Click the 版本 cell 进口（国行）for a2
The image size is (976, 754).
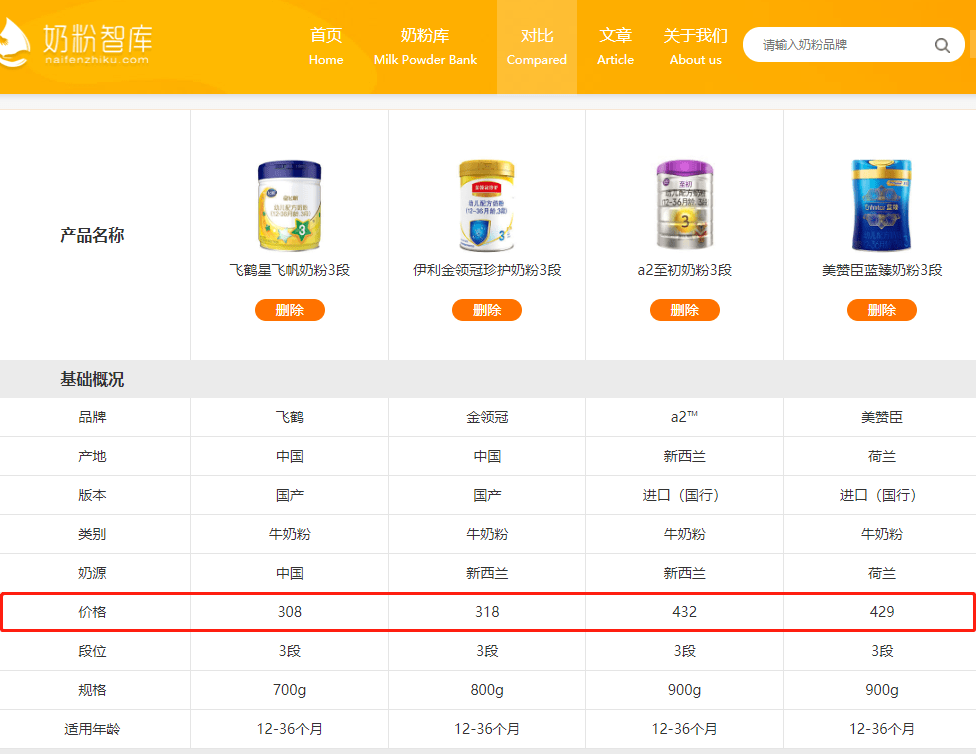[x=685, y=495]
